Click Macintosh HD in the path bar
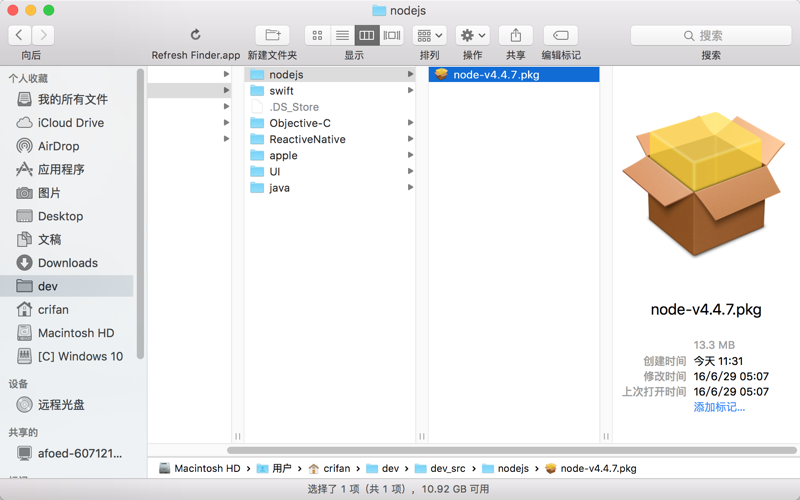 [200, 468]
